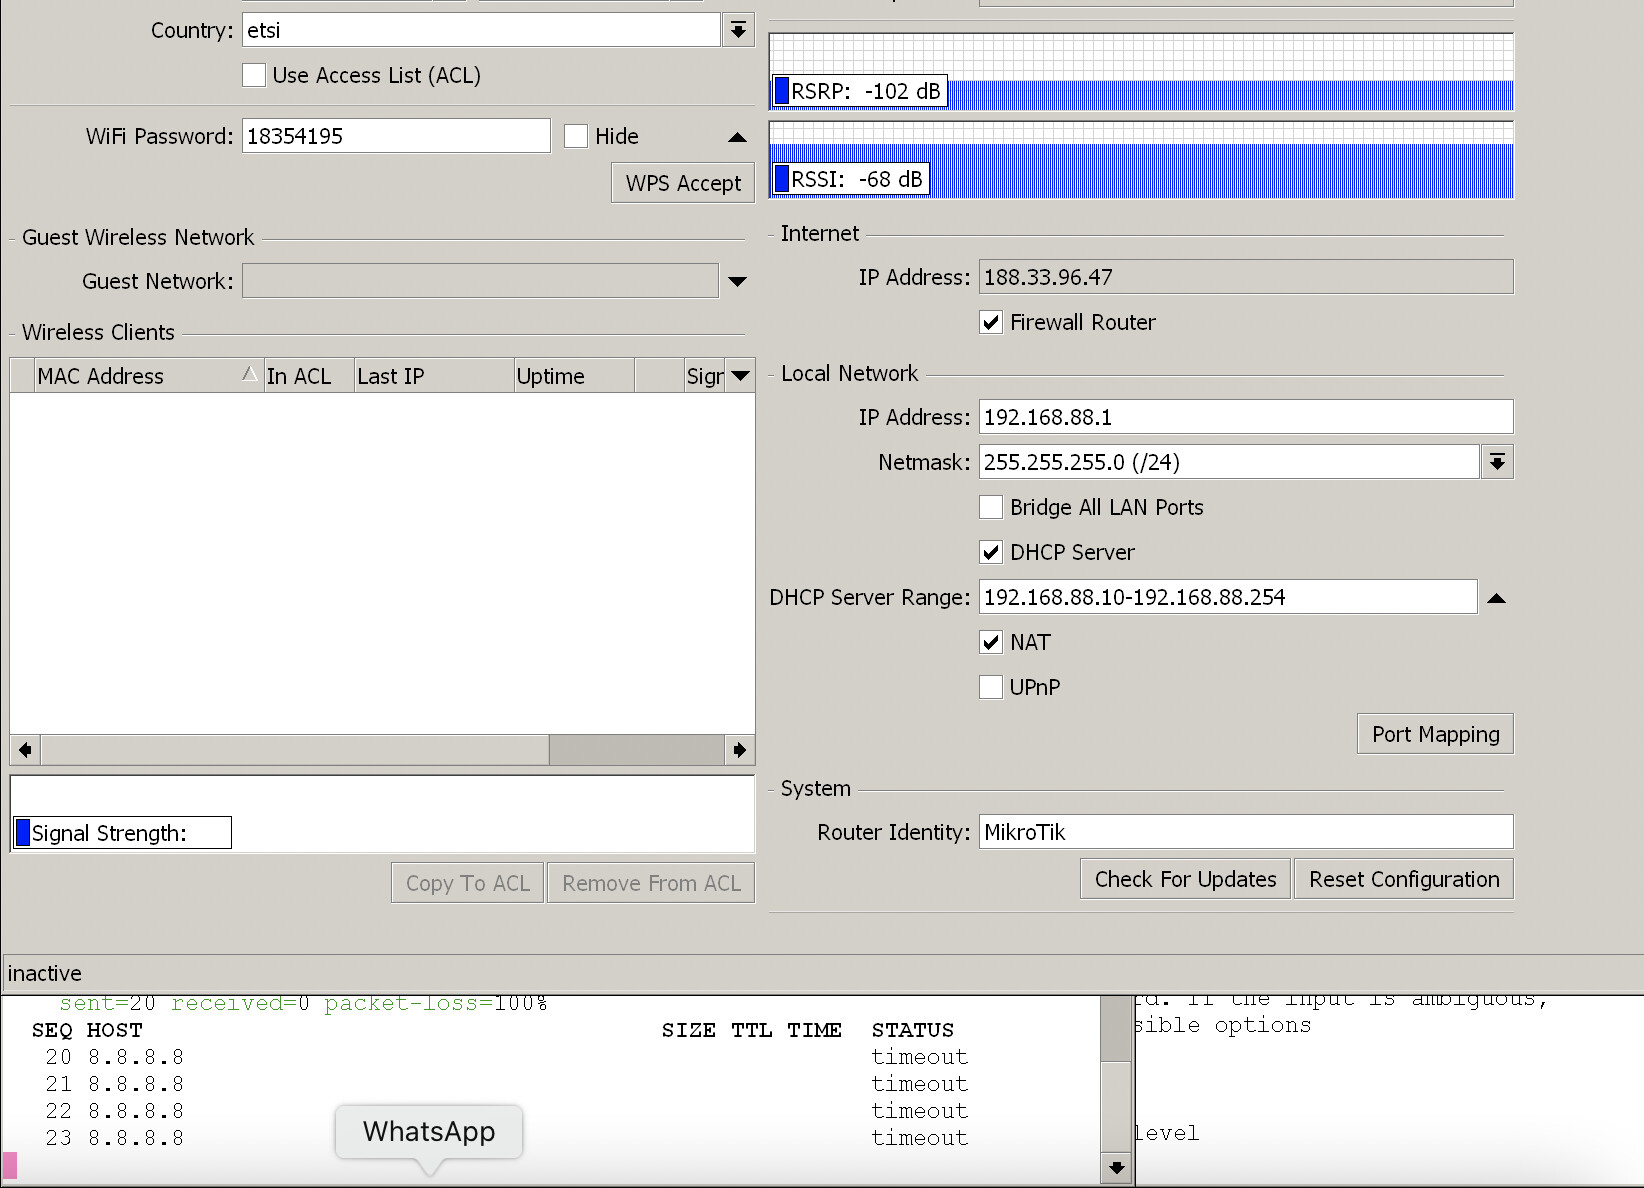Uncheck Firewall Router

[990, 322]
